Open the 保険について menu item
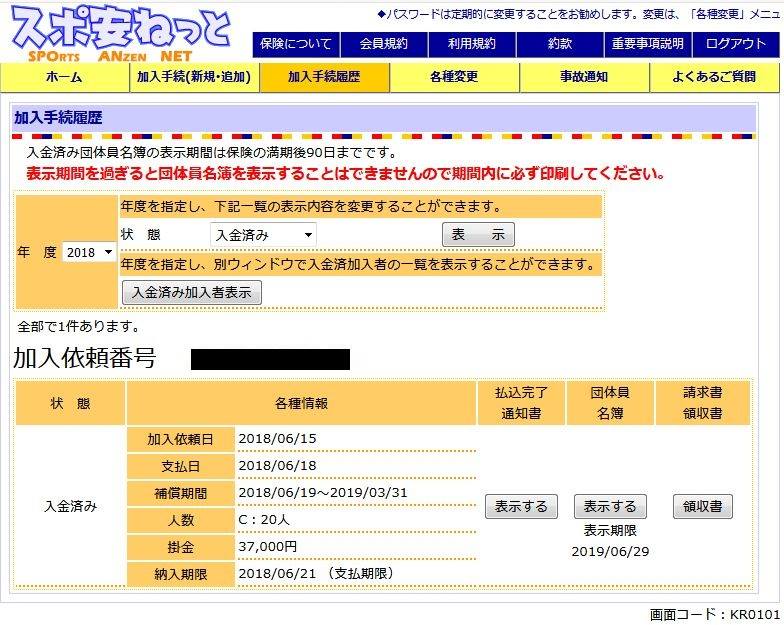 pos(296,44)
